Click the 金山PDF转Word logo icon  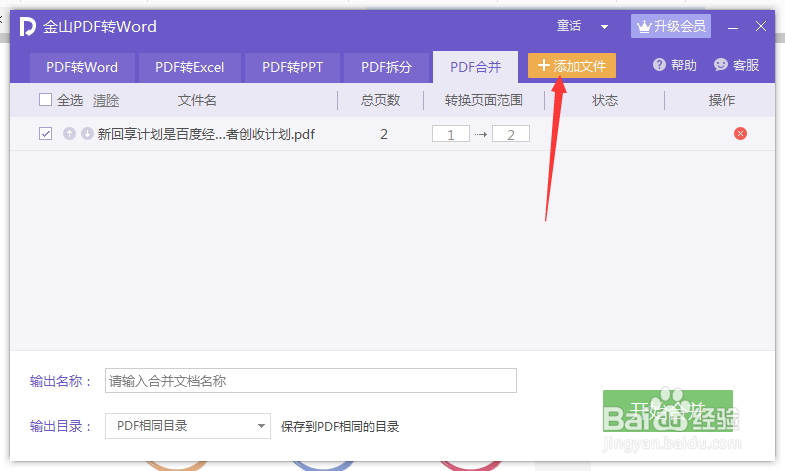point(28,27)
